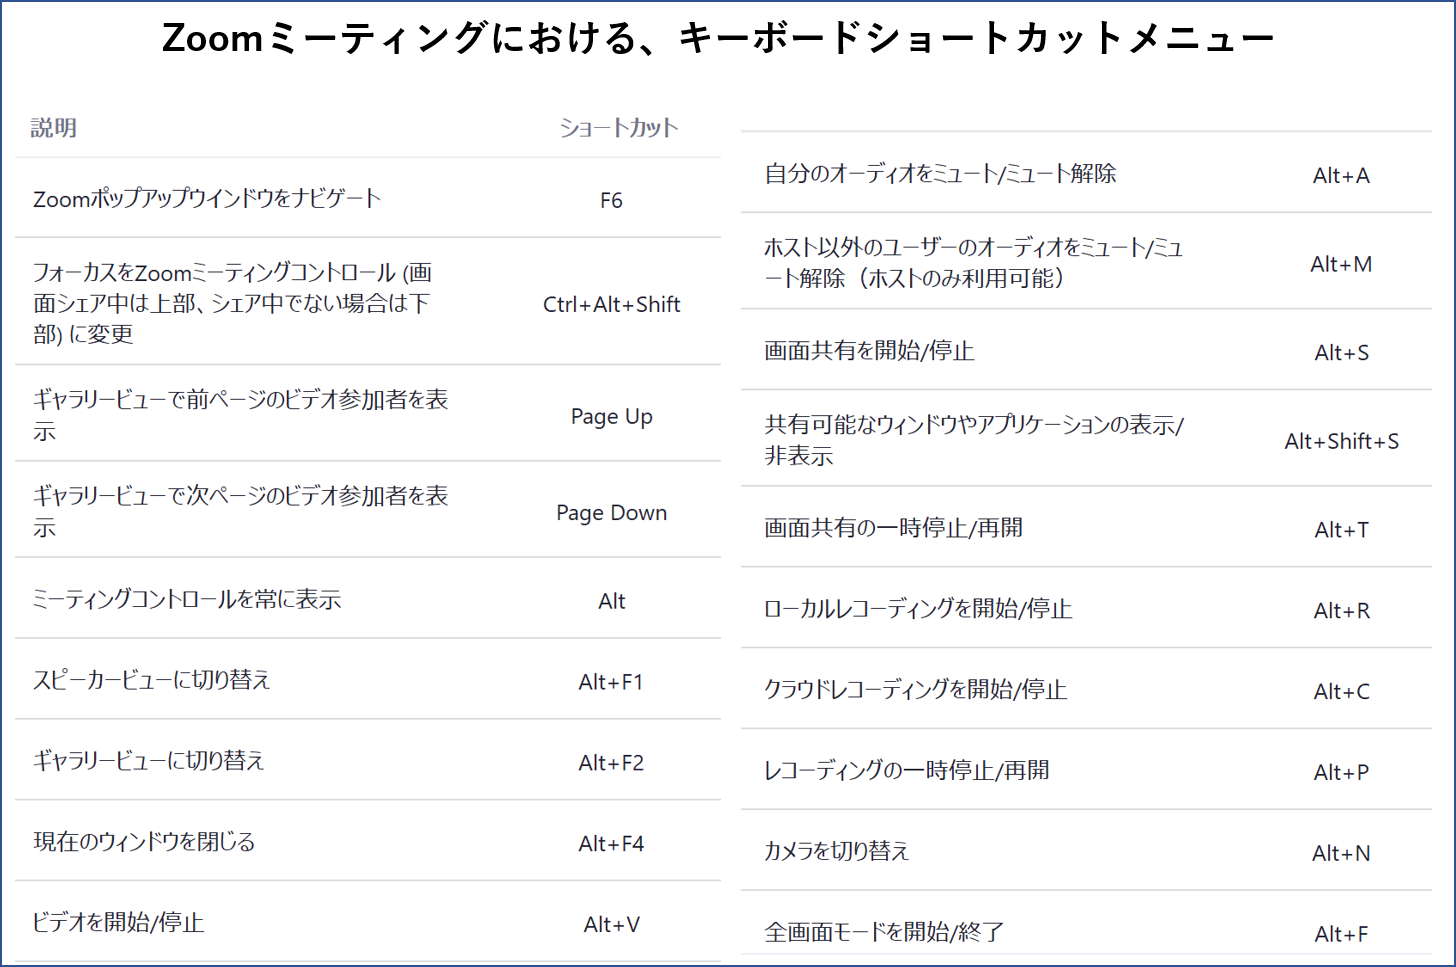Click the 'F6' shortcut cell

point(611,200)
